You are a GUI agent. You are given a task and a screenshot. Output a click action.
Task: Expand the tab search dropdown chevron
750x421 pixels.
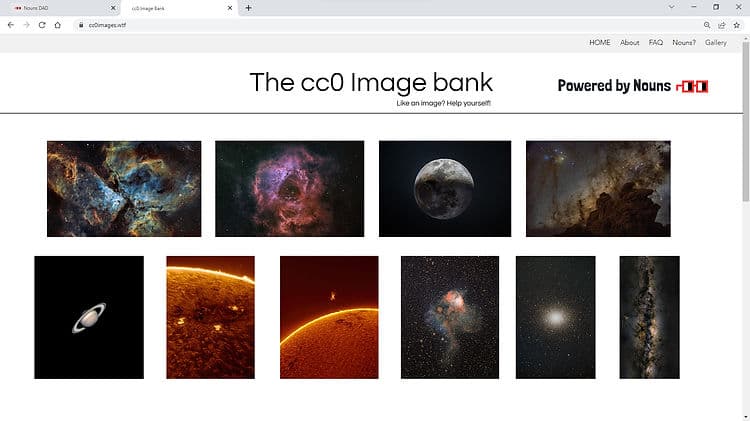[672, 7]
